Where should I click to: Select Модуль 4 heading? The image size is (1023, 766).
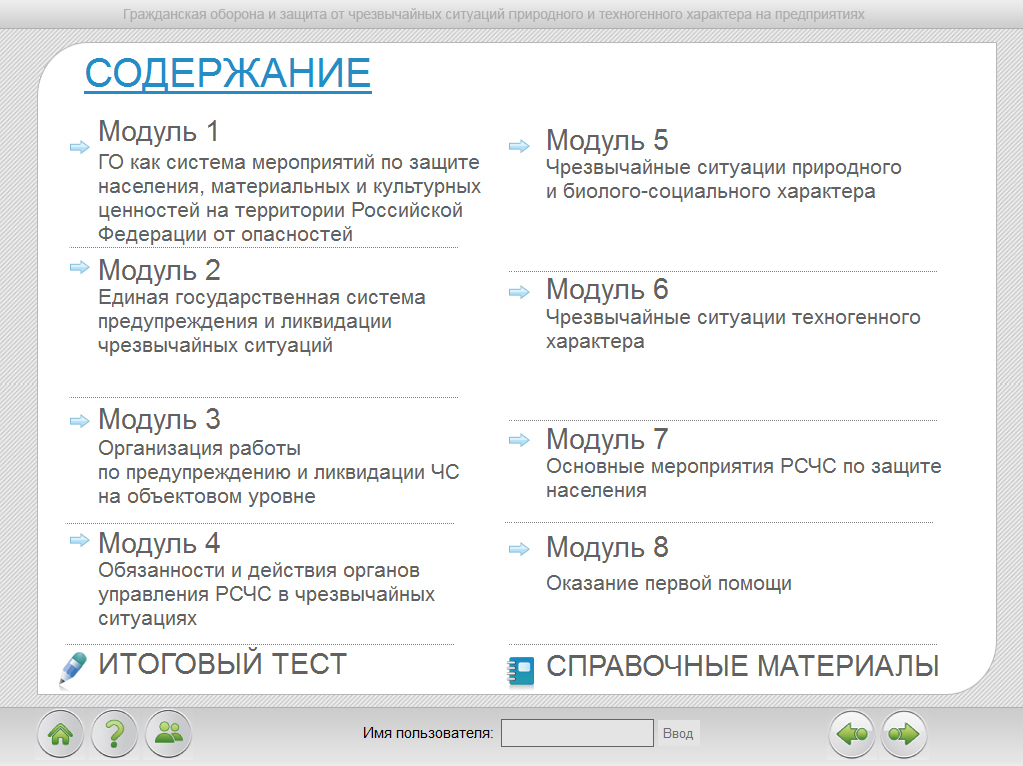159,543
